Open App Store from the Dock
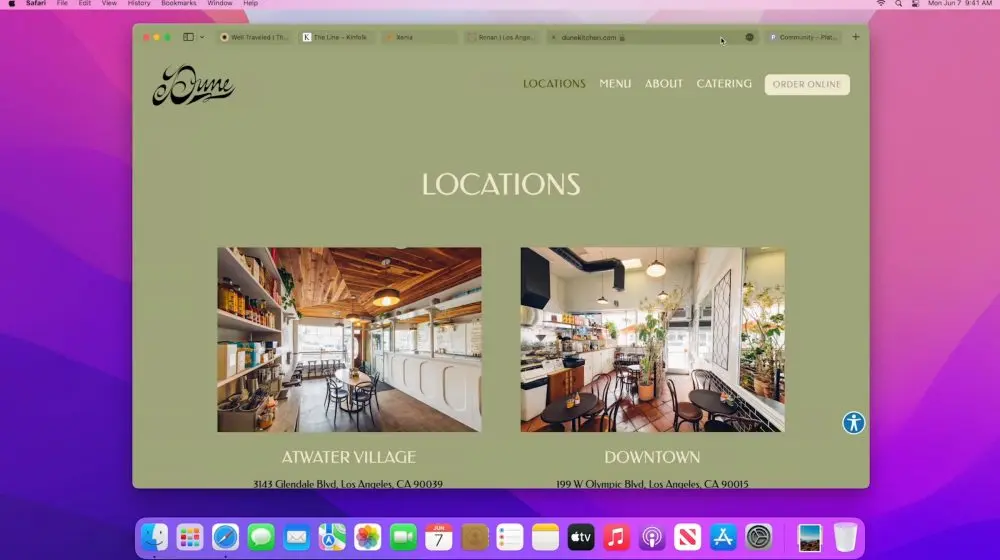Viewport: 1000px width, 560px height. click(x=723, y=537)
